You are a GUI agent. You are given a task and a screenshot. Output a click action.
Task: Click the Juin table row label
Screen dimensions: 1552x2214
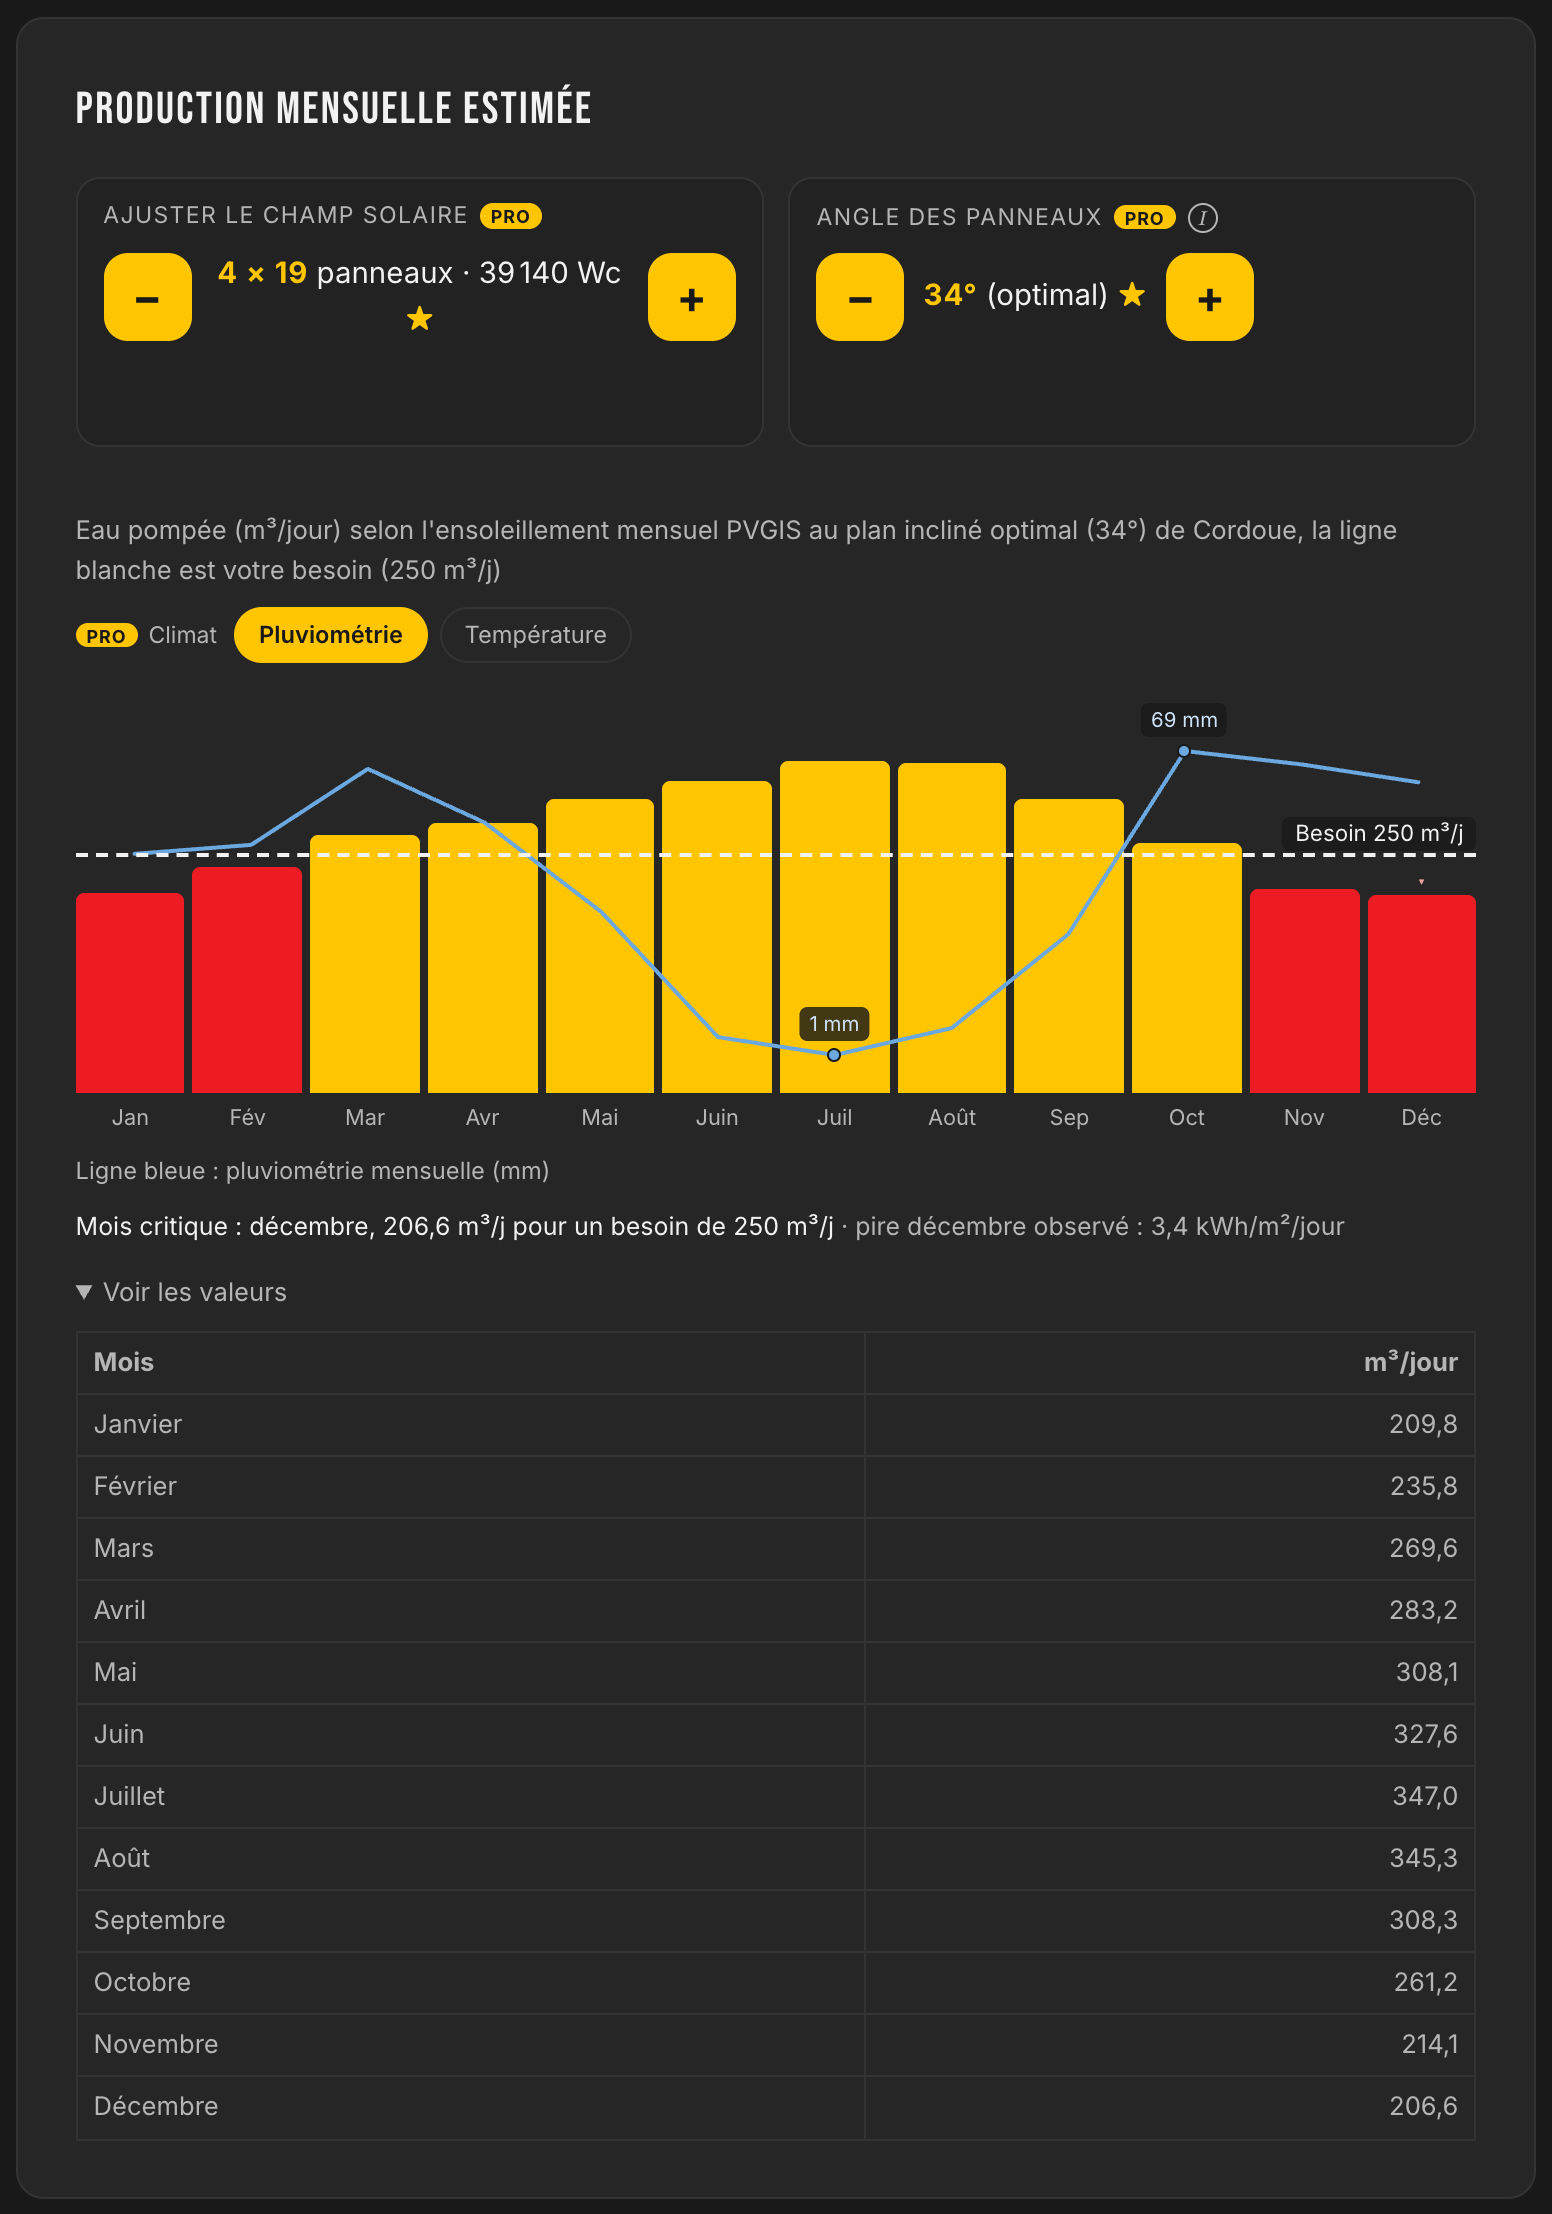click(119, 1734)
